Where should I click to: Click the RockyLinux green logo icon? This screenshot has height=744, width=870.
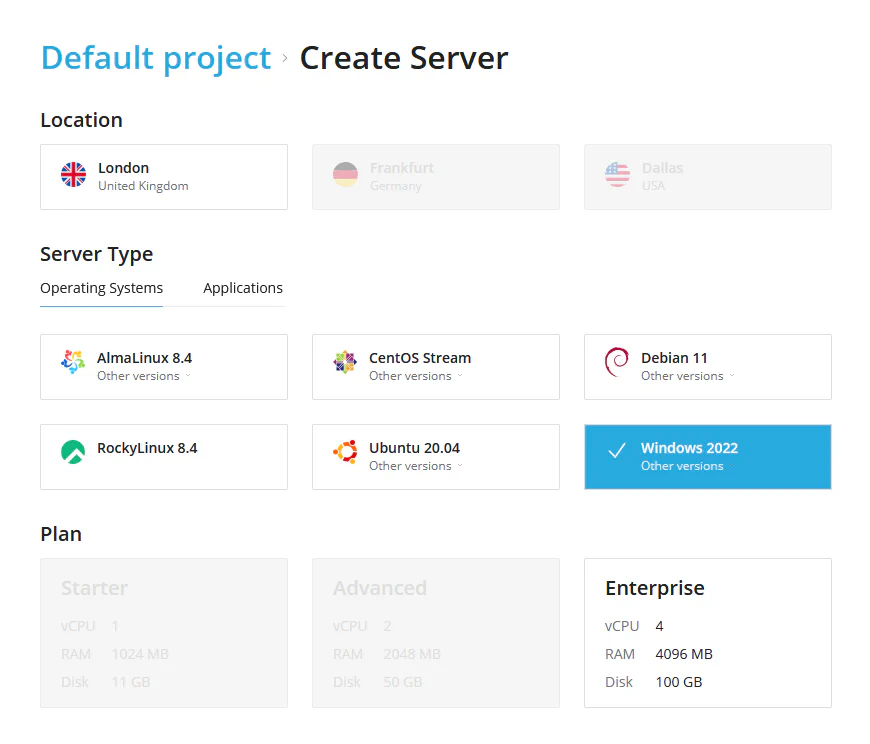(73, 452)
